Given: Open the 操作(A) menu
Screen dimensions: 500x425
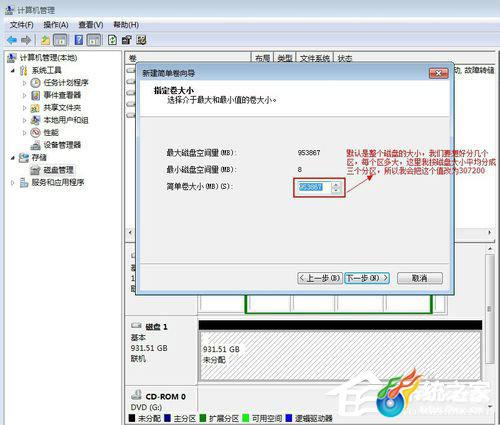Looking at the screenshot, I should coord(56,25).
